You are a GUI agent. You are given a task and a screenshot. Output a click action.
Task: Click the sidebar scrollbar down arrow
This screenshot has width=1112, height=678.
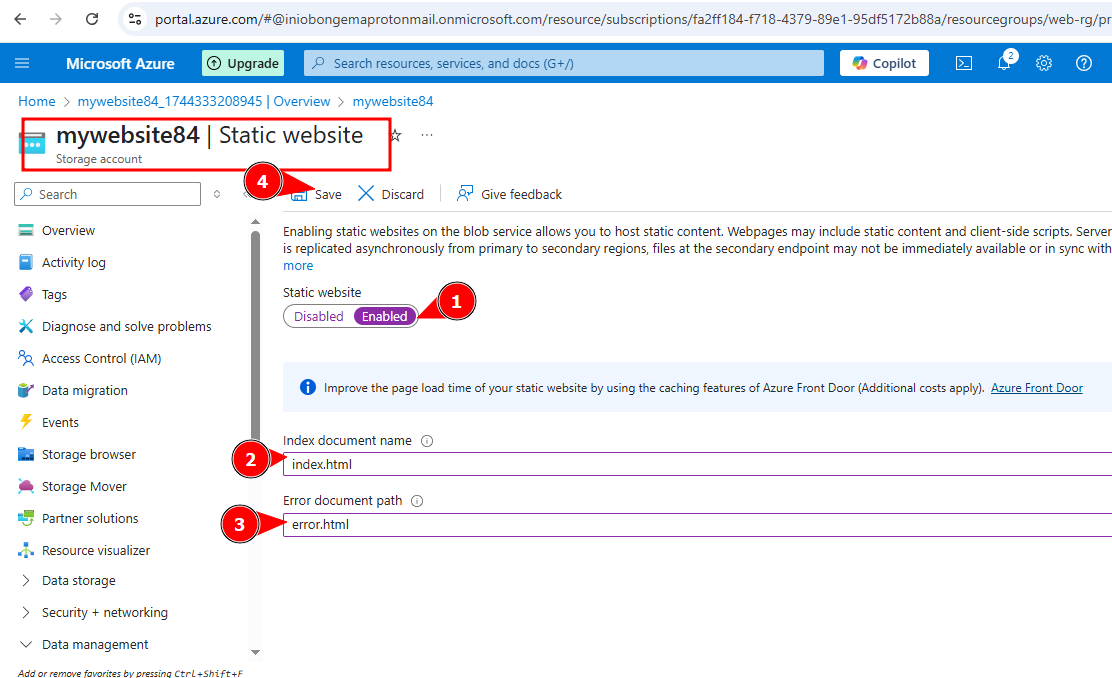coord(255,652)
